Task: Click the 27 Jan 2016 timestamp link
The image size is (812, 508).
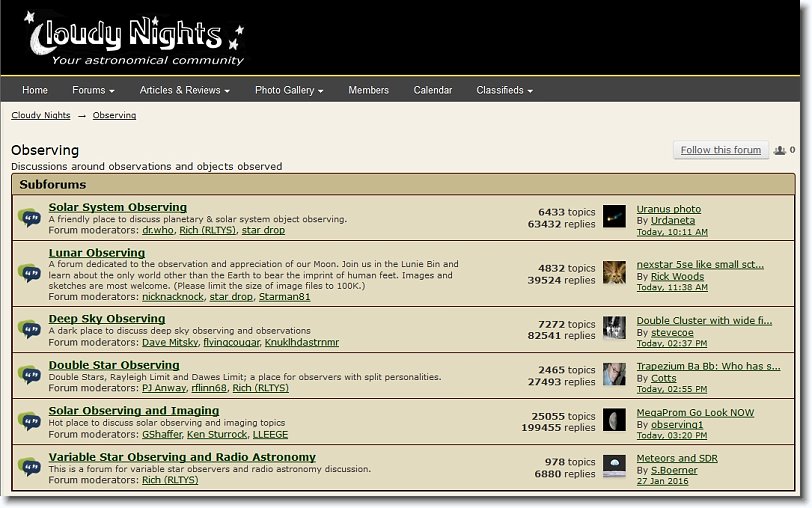Action: pyautogui.click(x=662, y=481)
